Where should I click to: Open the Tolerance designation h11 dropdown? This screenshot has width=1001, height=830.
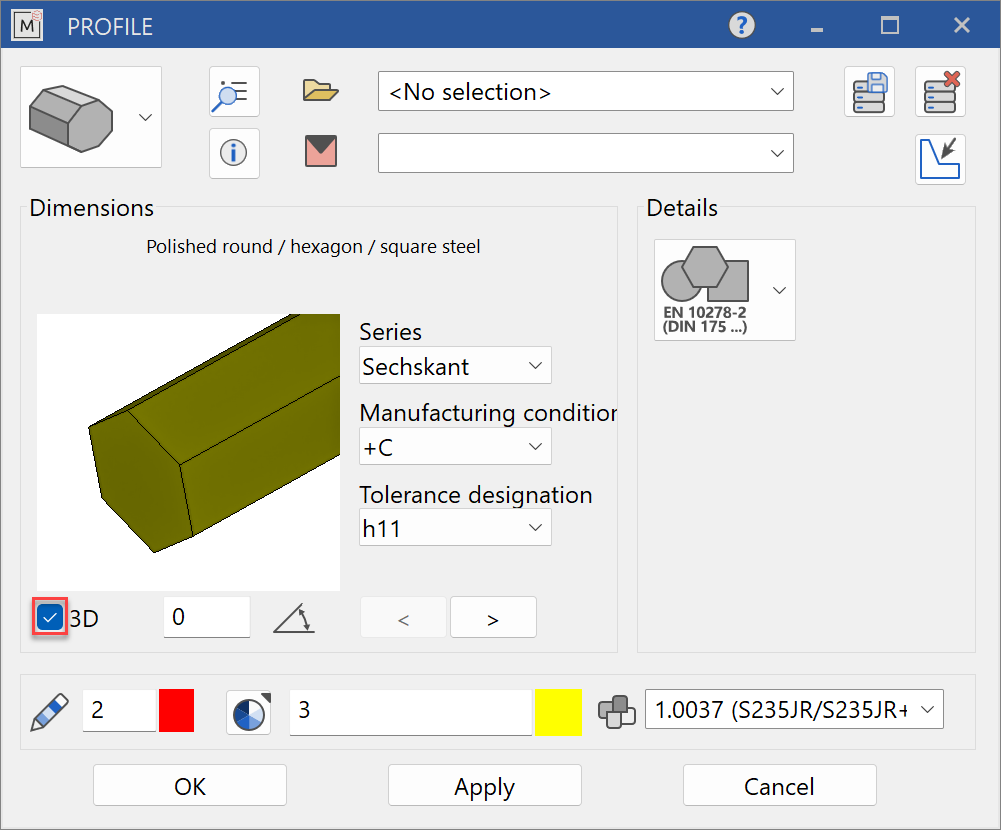pos(455,527)
